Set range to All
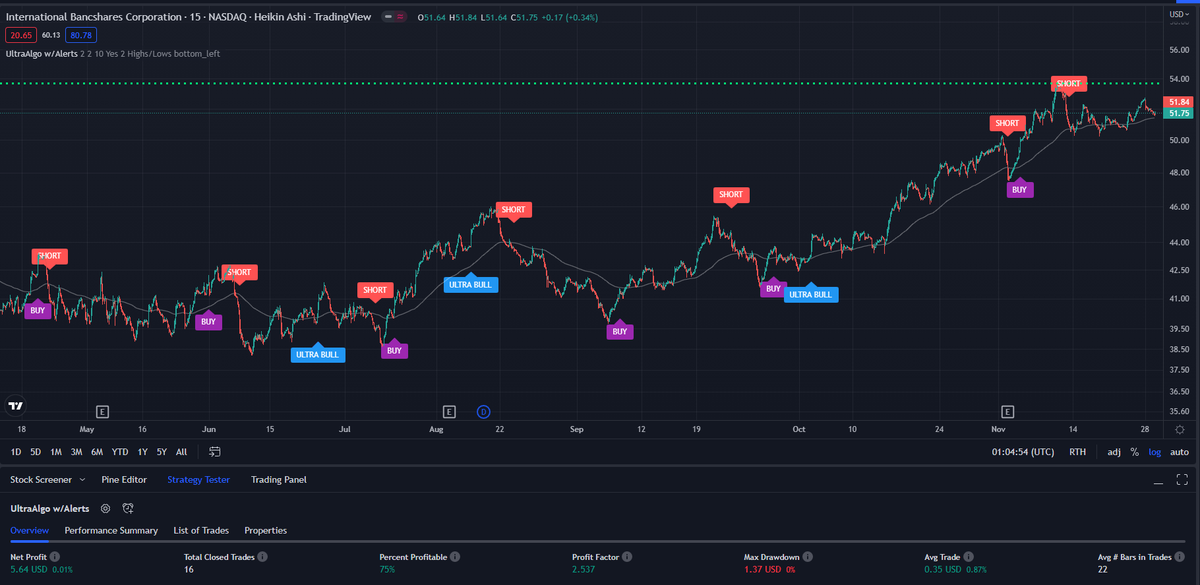This screenshot has width=1200, height=585. [181, 452]
